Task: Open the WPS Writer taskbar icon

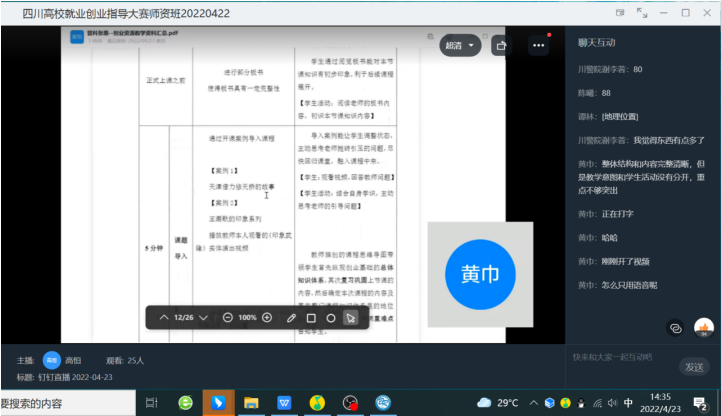Action: 284,403
